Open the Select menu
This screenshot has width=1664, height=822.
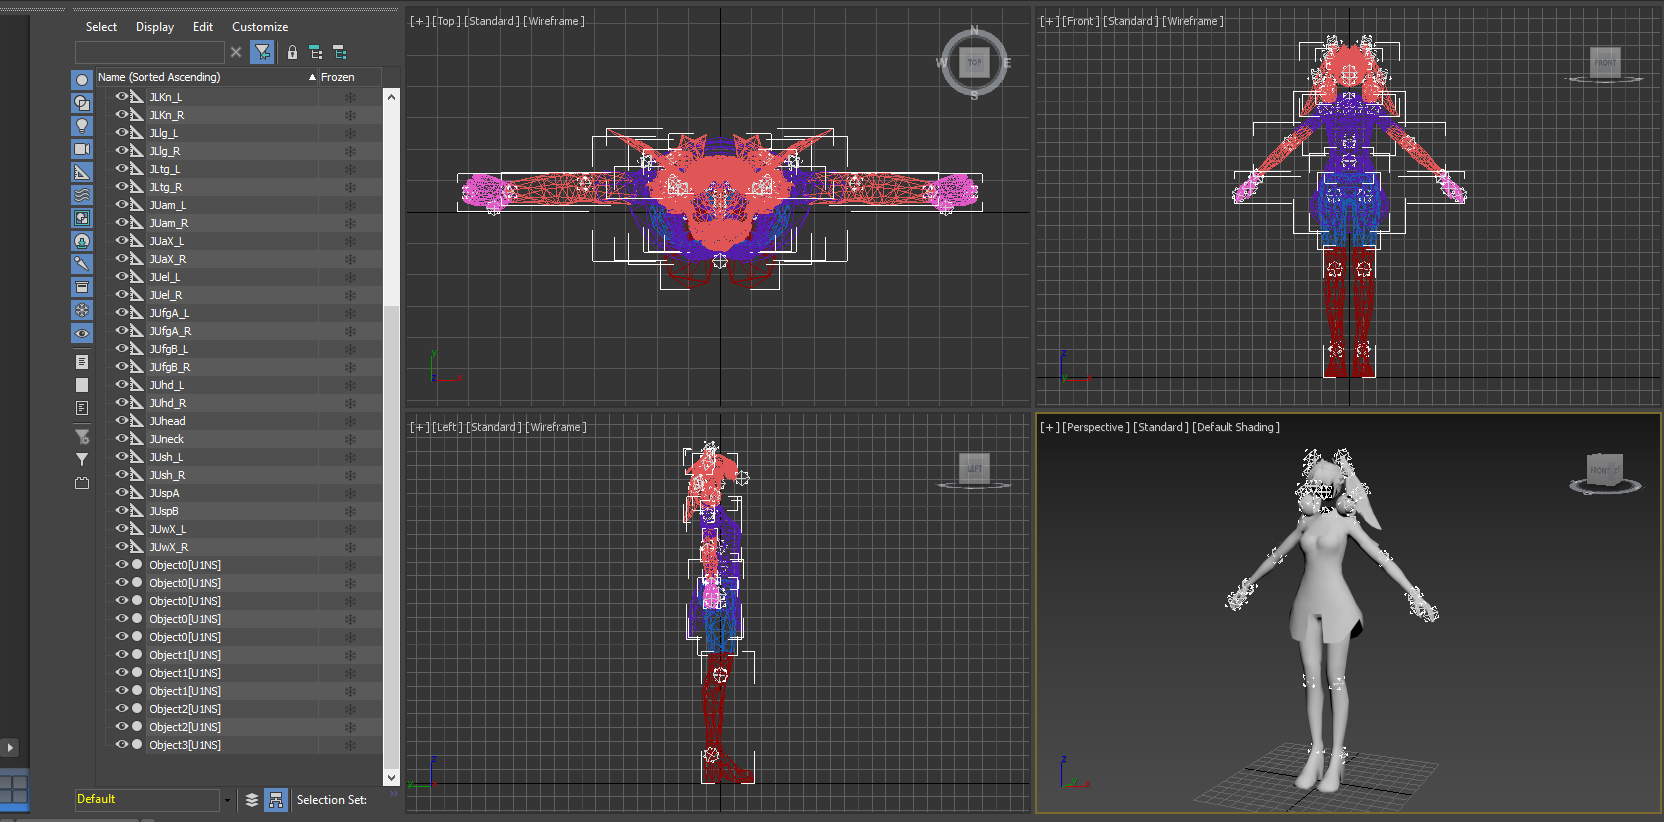click(x=101, y=27)
